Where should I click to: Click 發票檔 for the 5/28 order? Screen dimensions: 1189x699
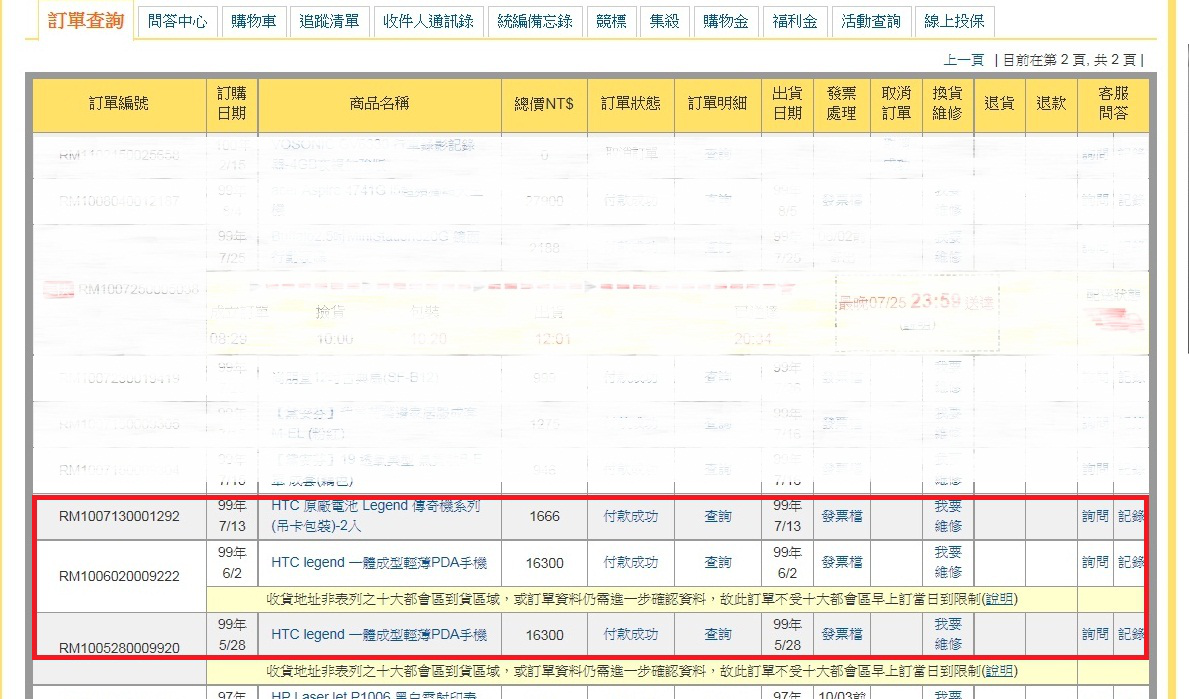point(841,634)
